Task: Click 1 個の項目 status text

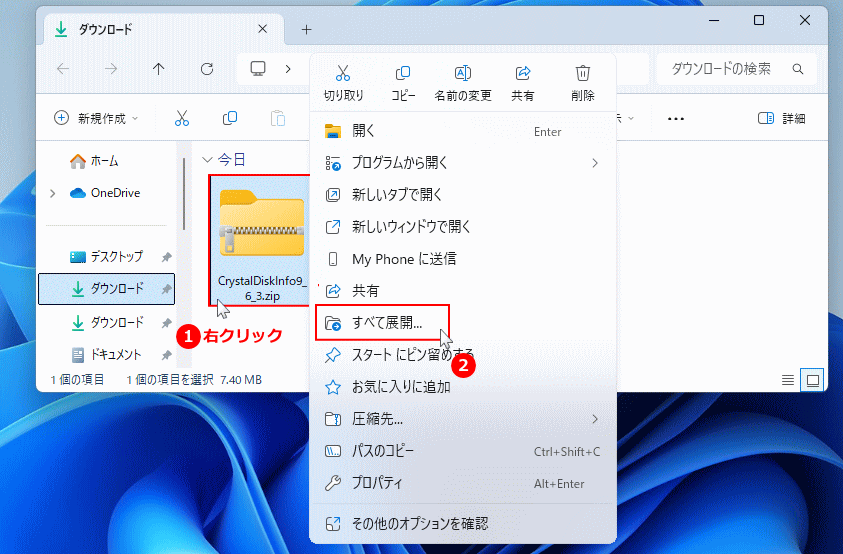Action: 77,380
